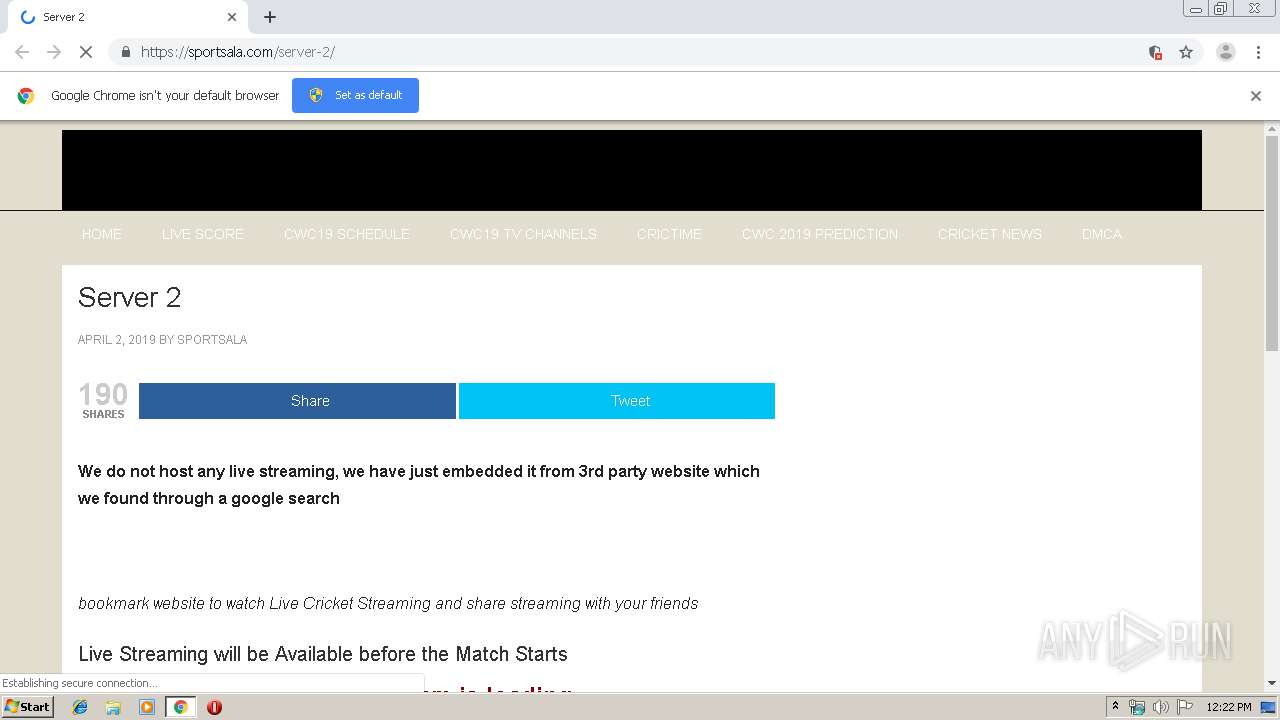Tweet the post
This screenshot has height=720, width=1280.
(617, 401)
